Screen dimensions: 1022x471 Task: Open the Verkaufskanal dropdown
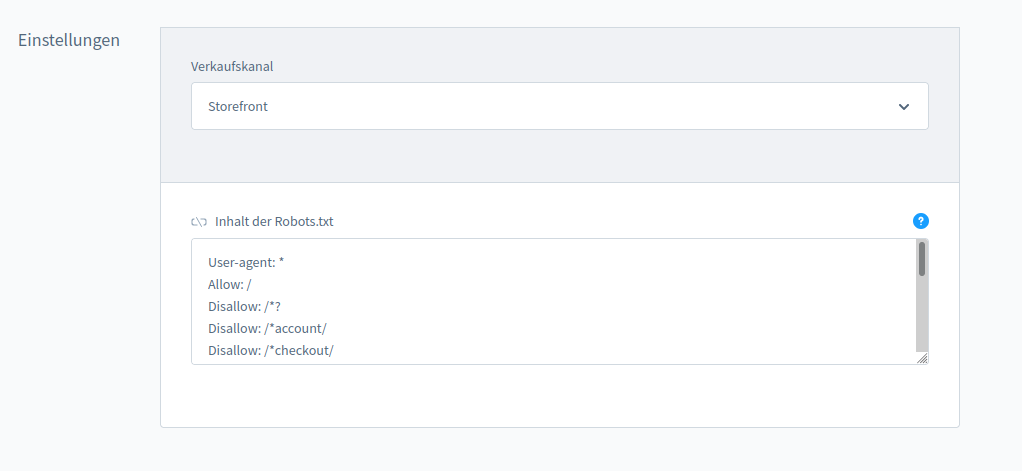559,106
